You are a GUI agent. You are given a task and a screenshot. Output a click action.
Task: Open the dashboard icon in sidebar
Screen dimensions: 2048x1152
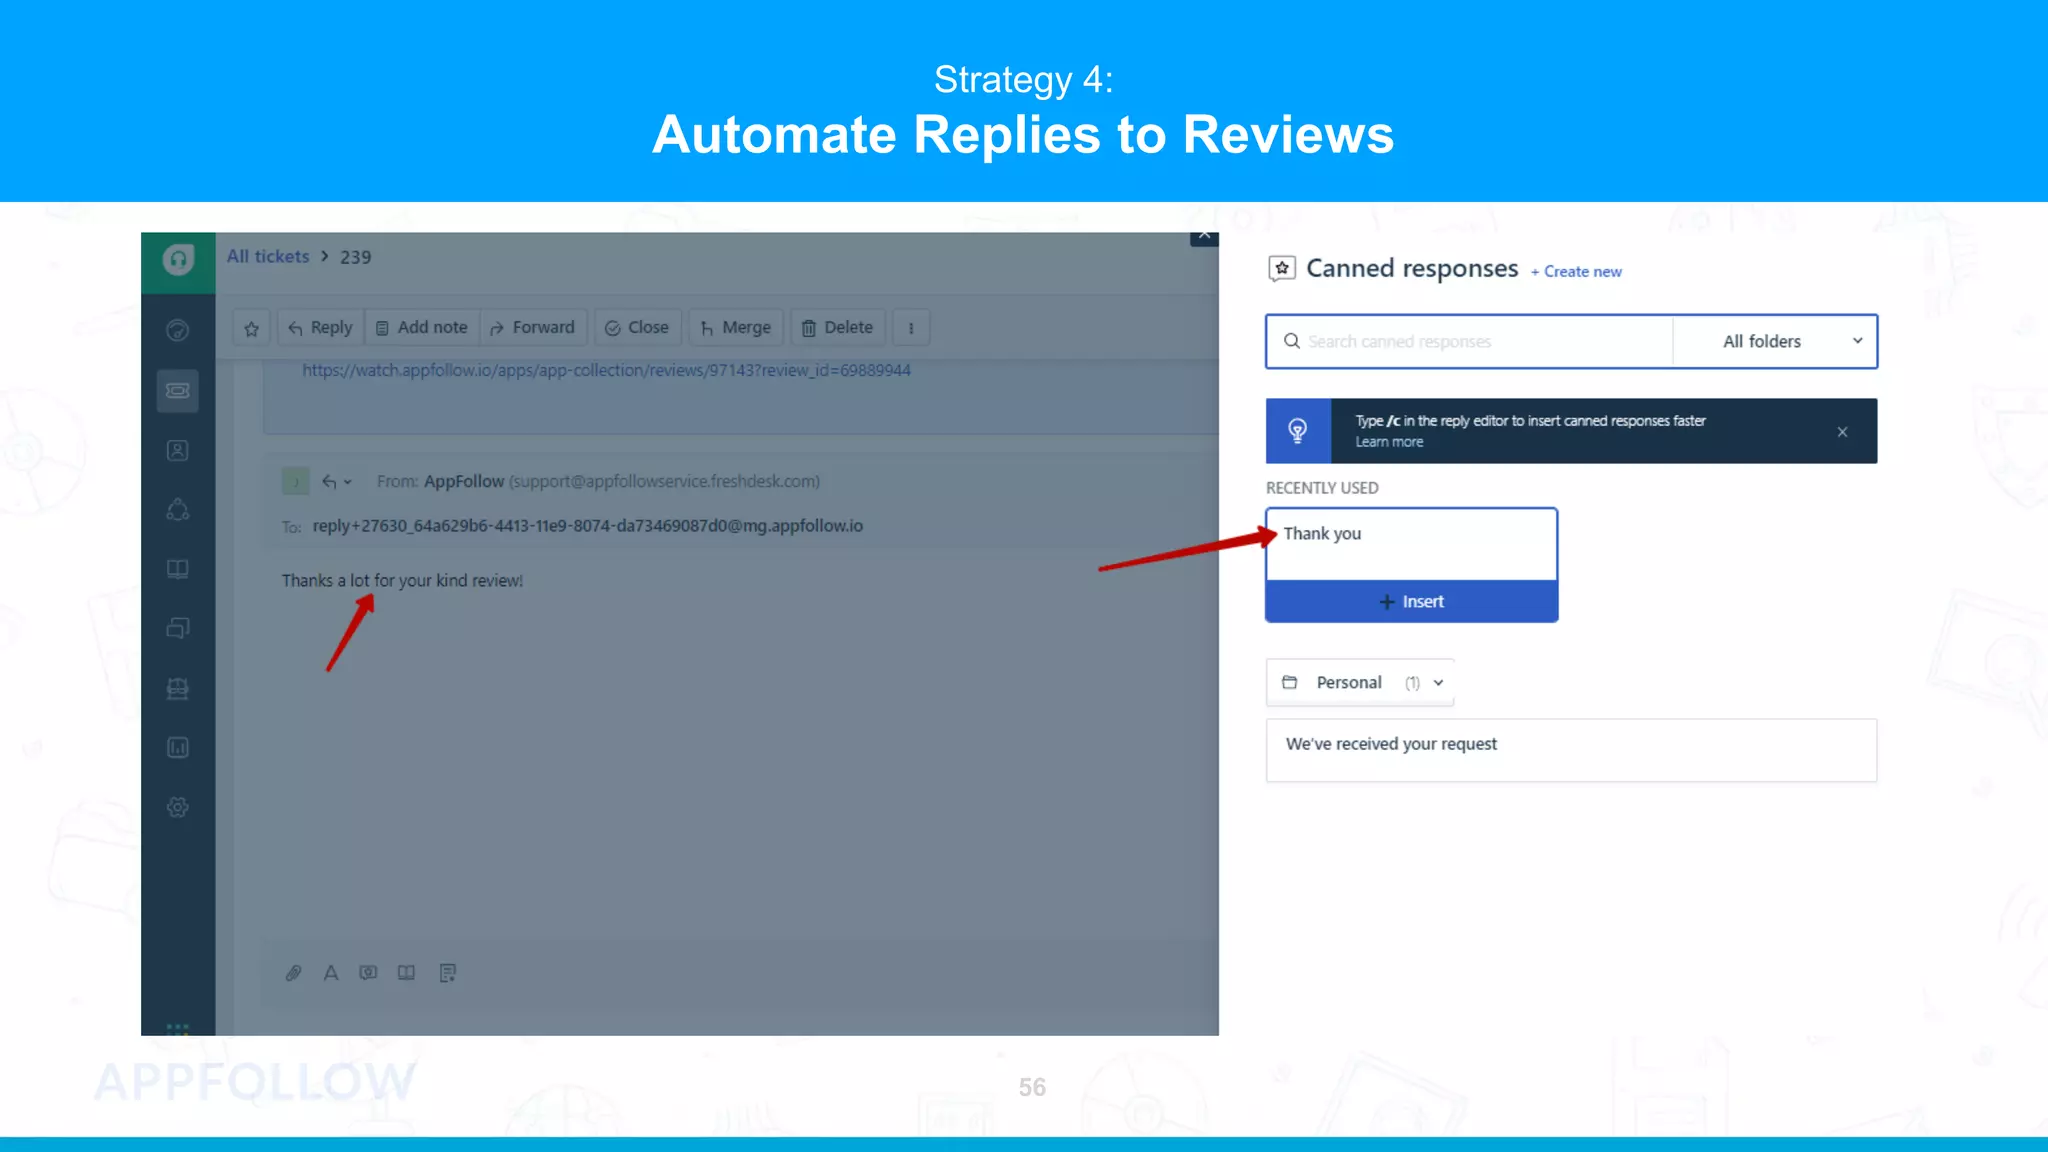pyautogui.click(x=178, y=331)
